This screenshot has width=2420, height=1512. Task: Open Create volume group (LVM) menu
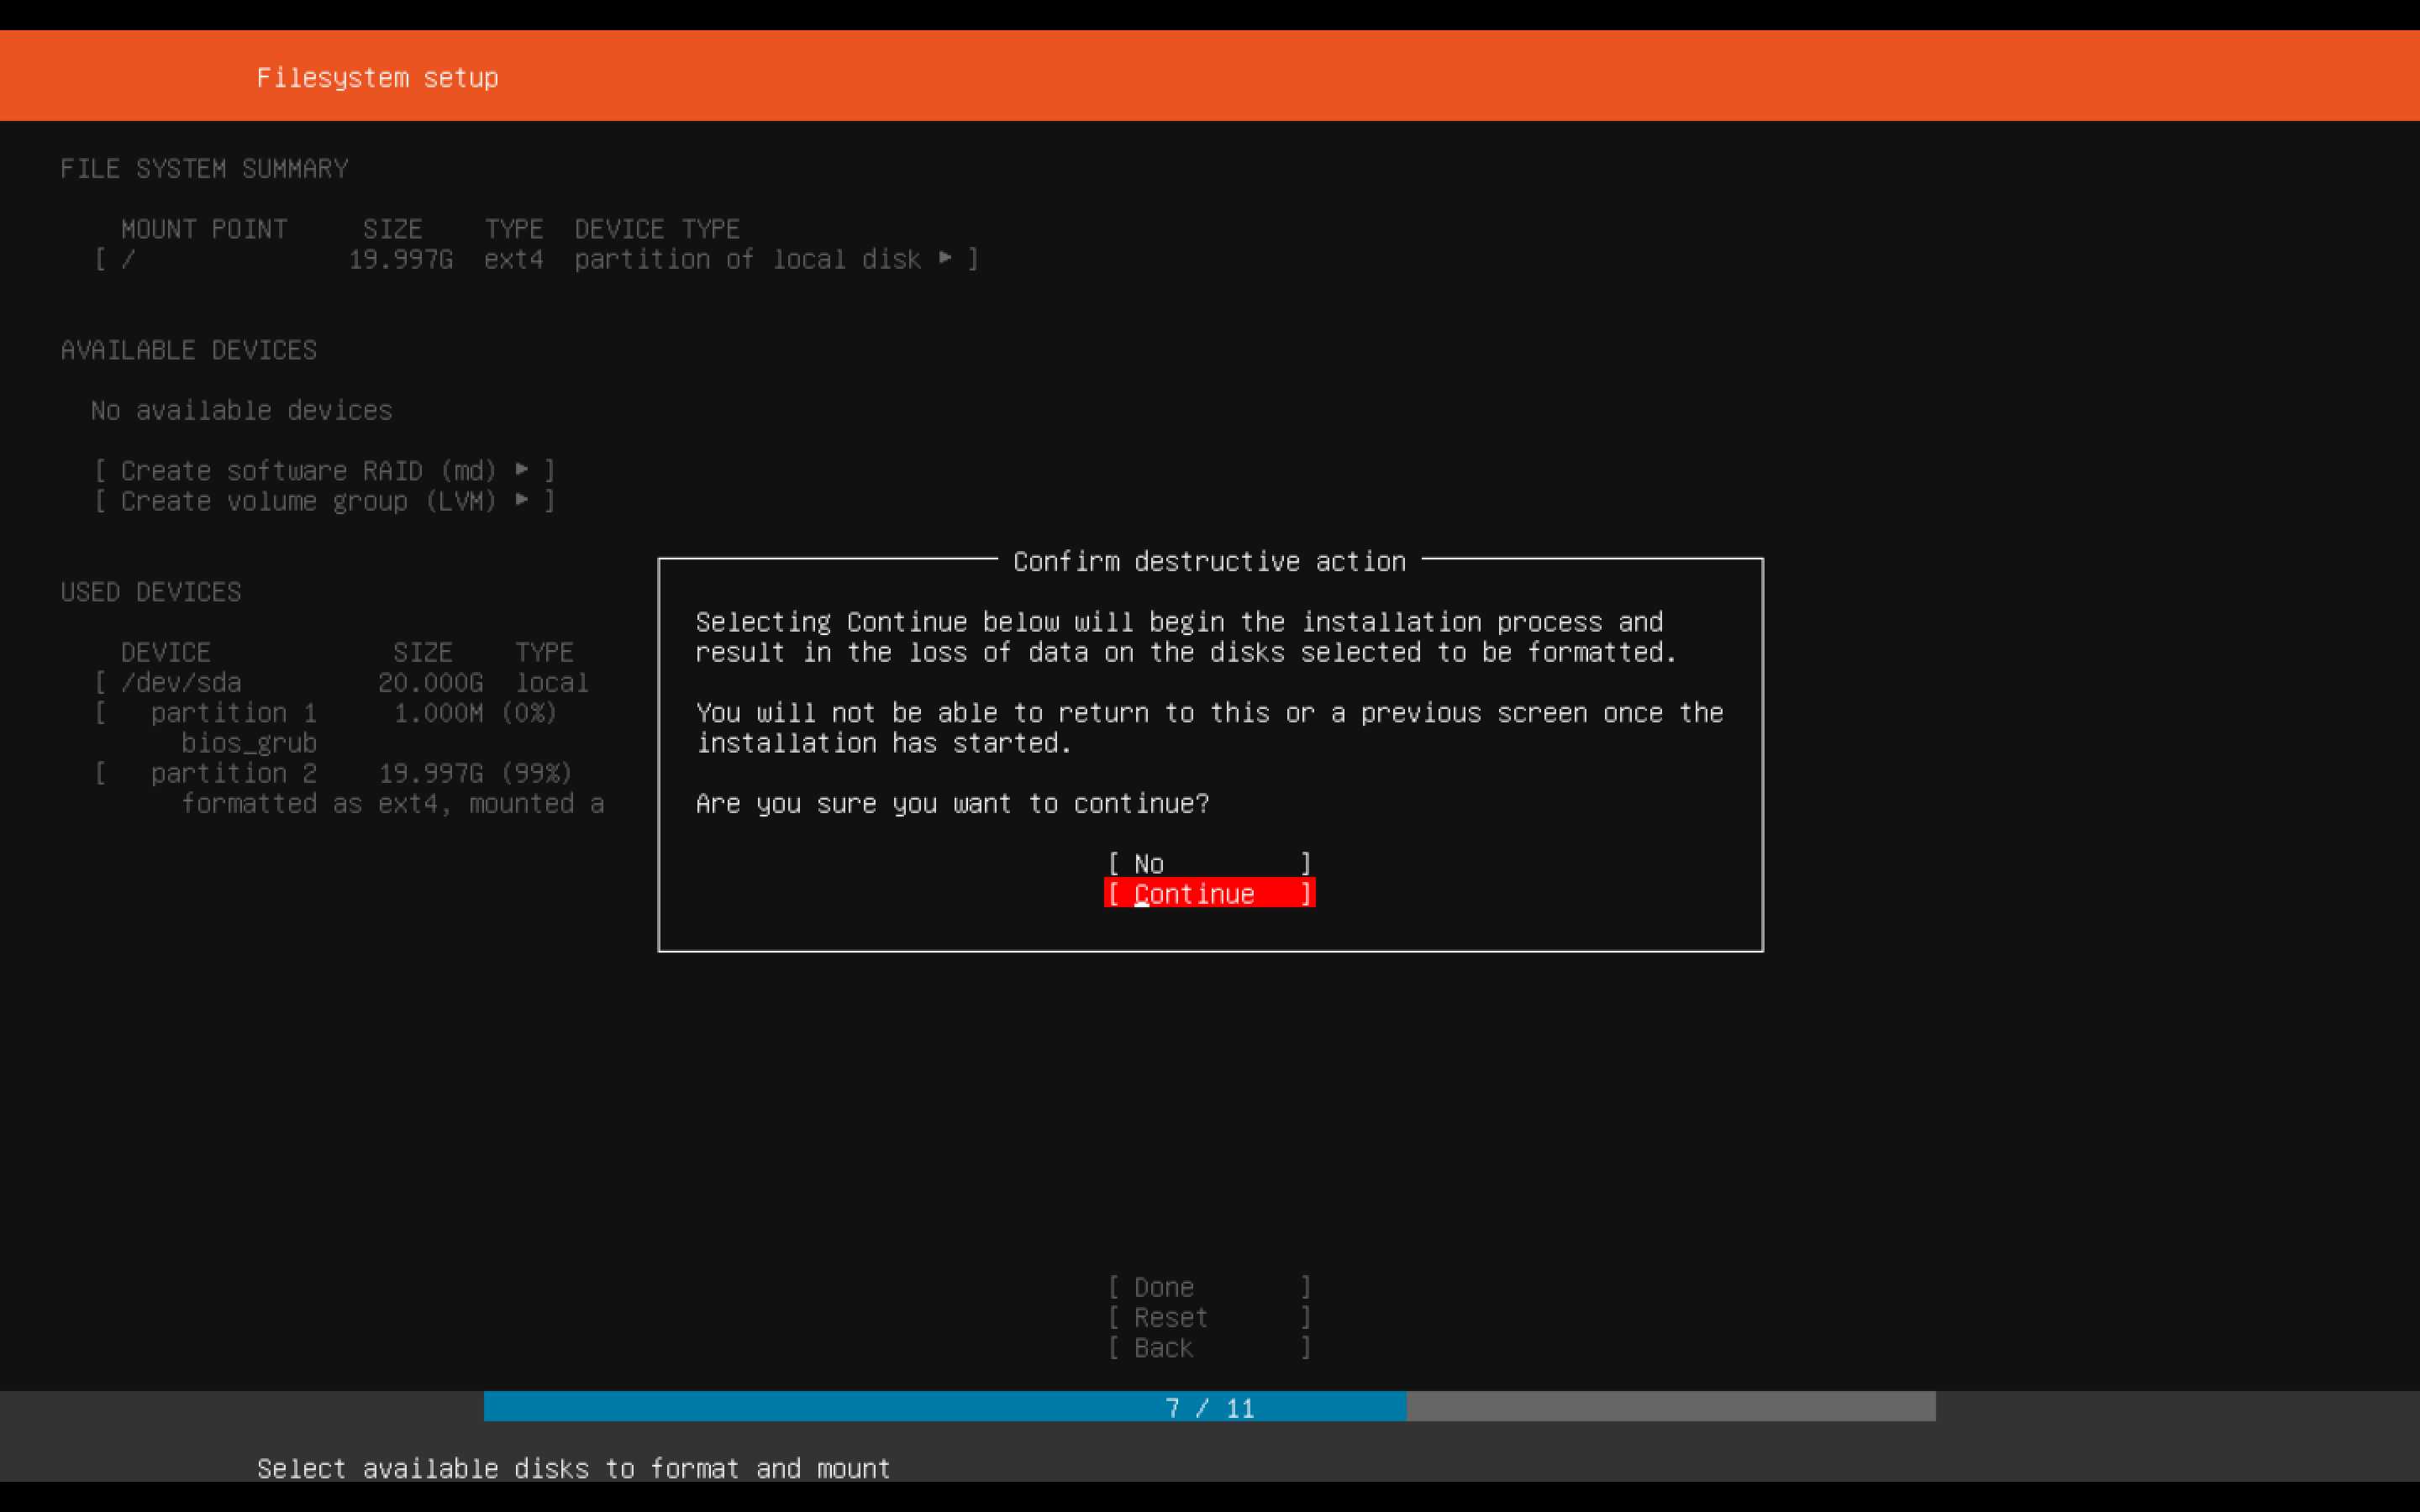325,500
